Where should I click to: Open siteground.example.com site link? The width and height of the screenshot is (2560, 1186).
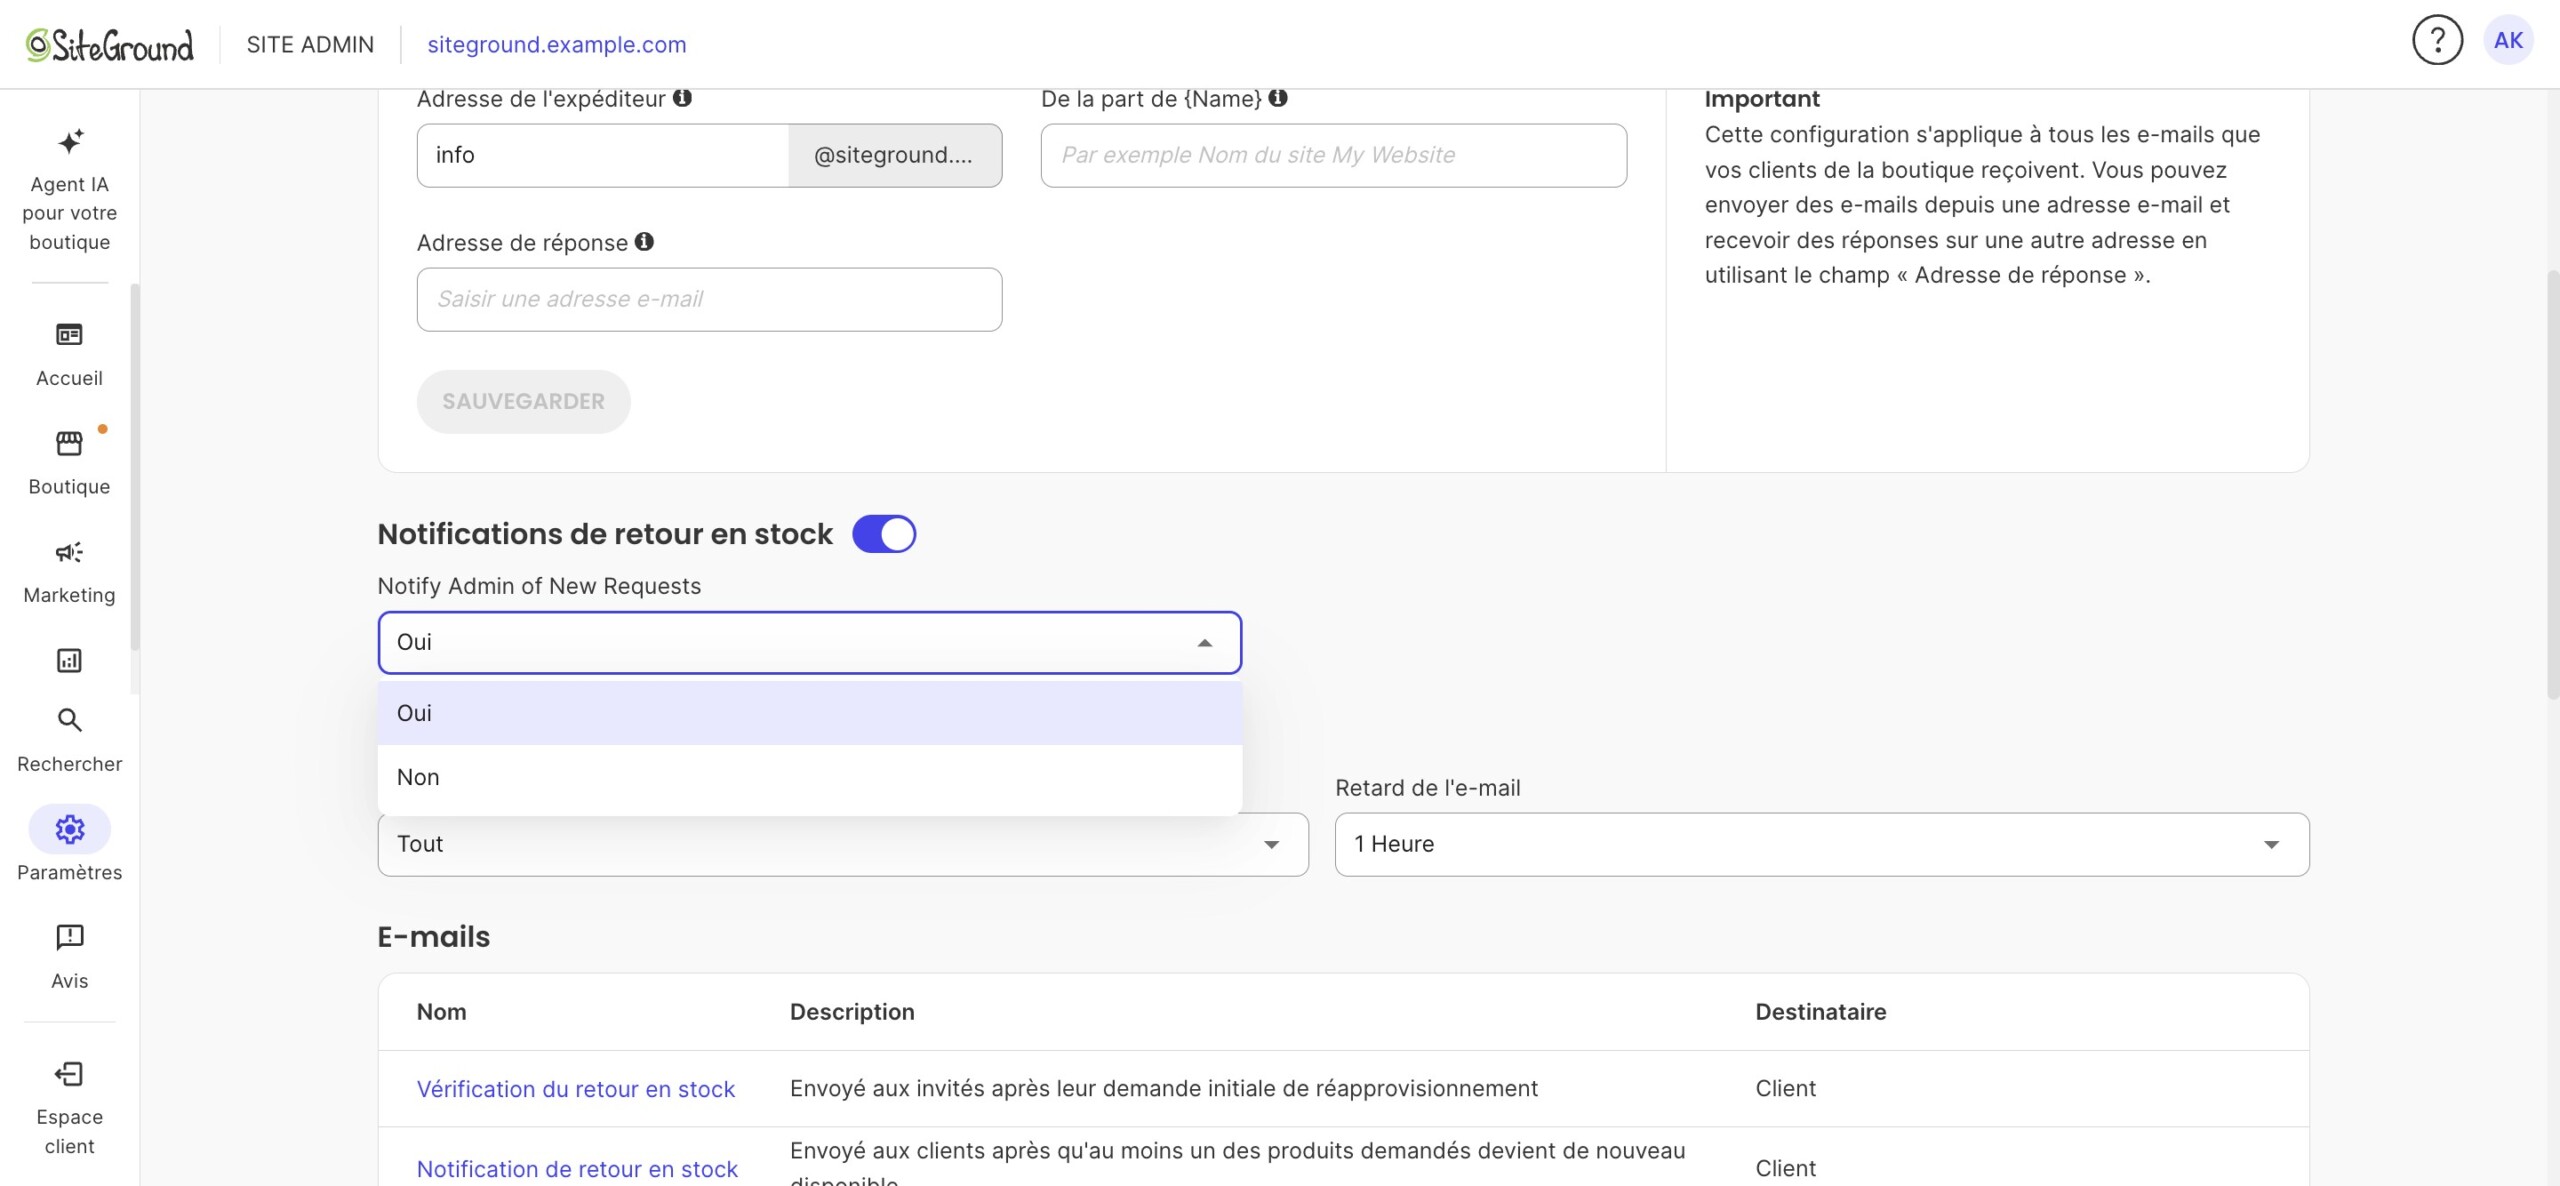(x=557, y=45)
